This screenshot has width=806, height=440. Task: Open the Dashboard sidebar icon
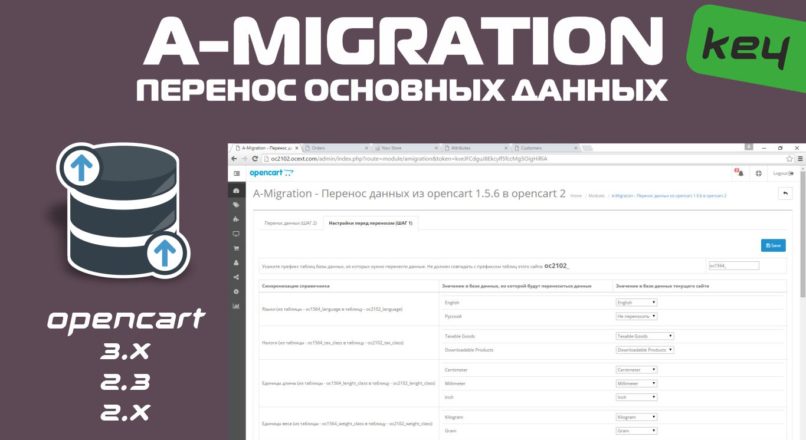[236, 191]
